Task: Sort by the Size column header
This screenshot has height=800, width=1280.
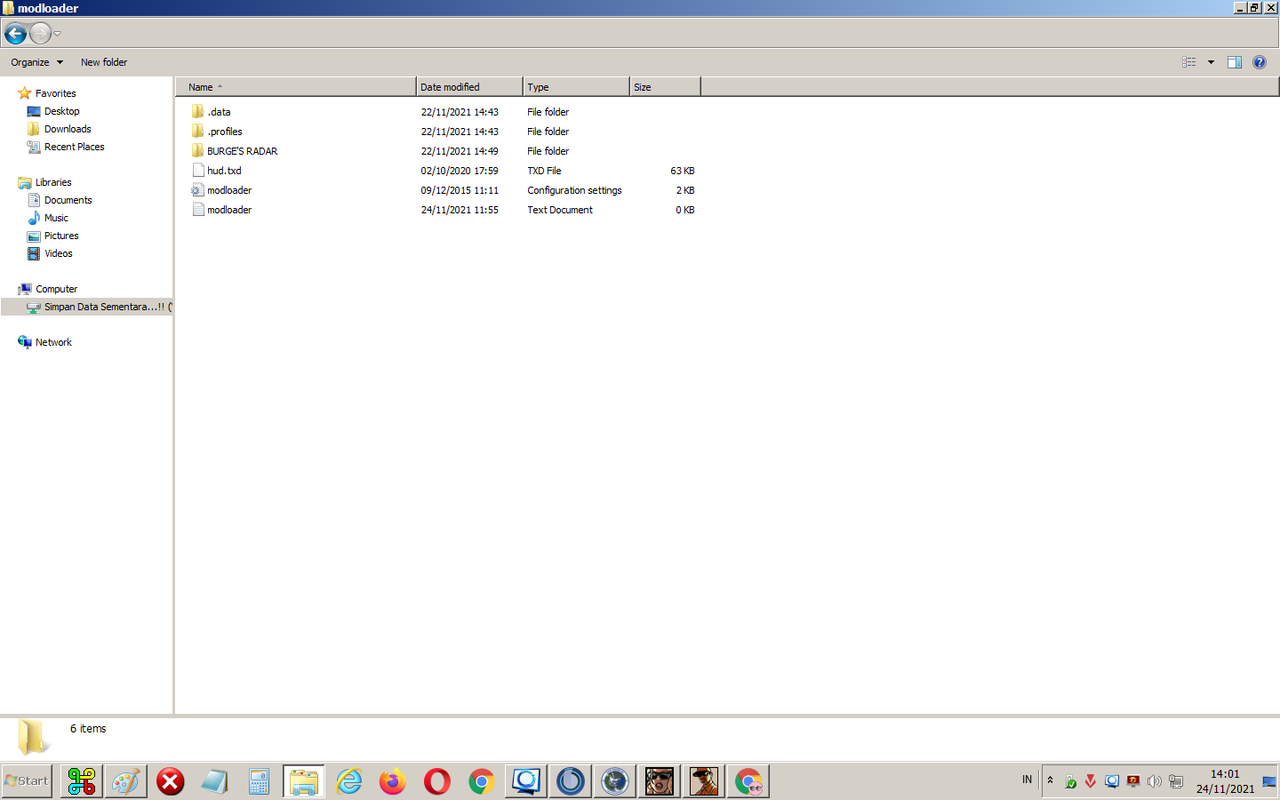Action: (665, 87)
